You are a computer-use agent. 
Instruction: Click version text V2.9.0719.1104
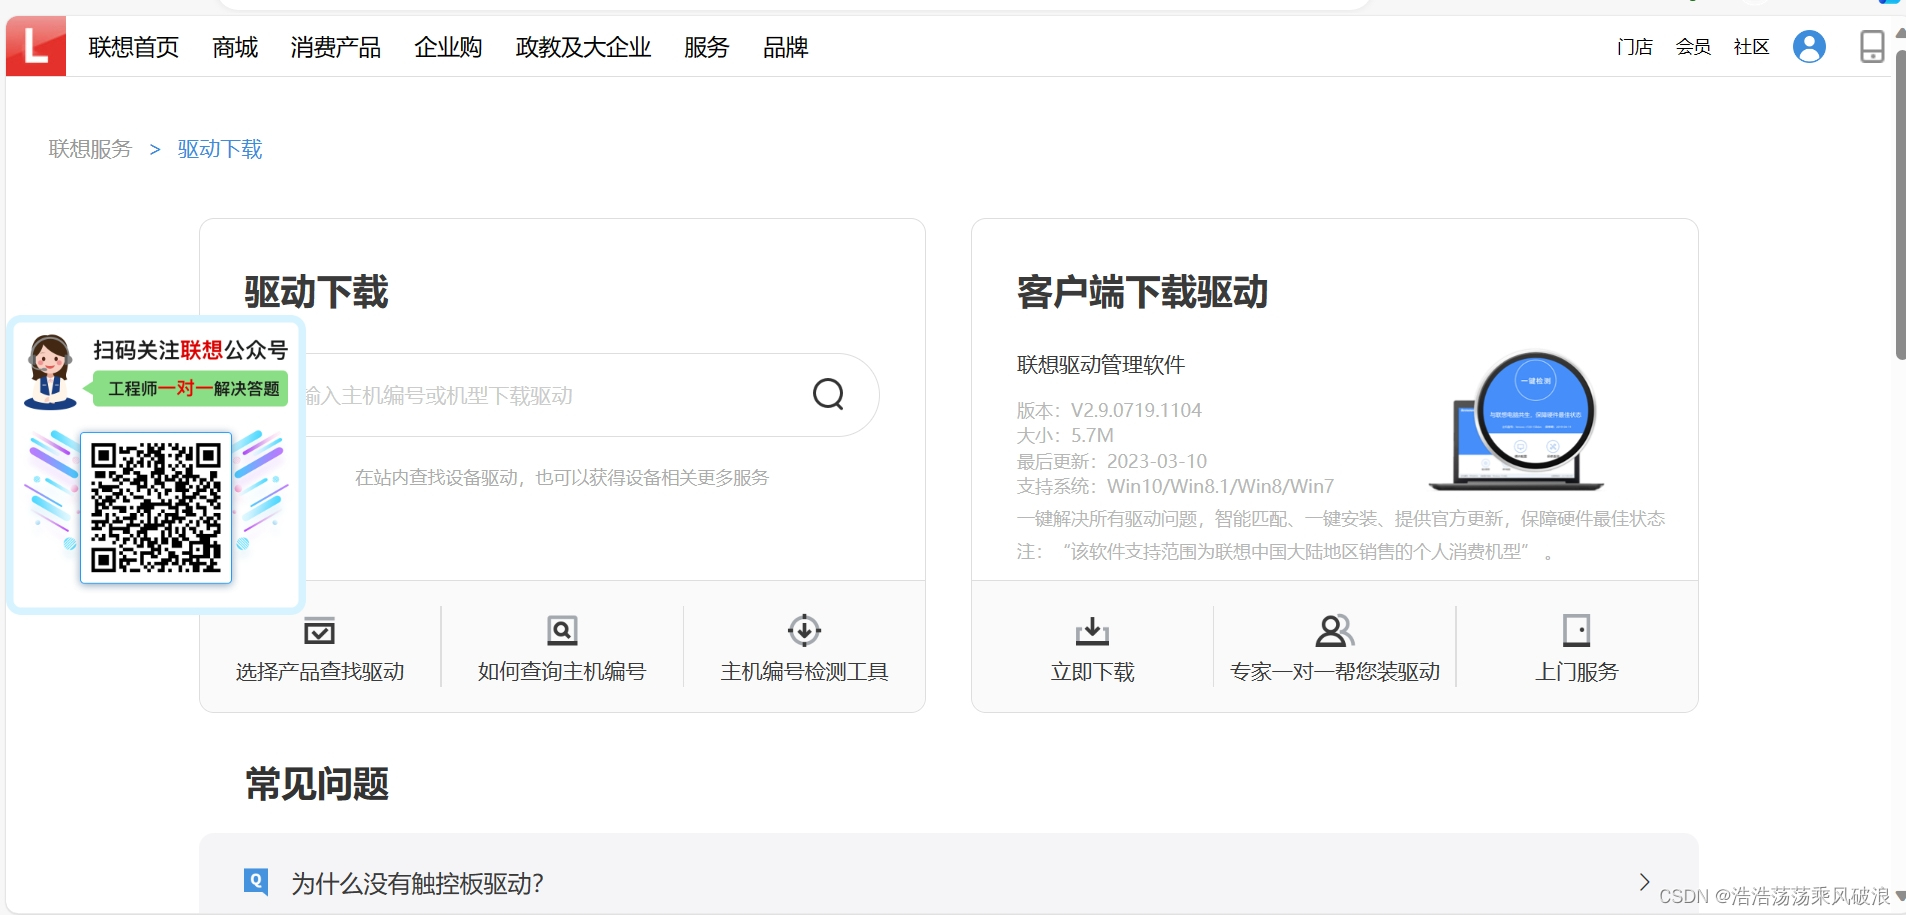[x=1109, y=410]
